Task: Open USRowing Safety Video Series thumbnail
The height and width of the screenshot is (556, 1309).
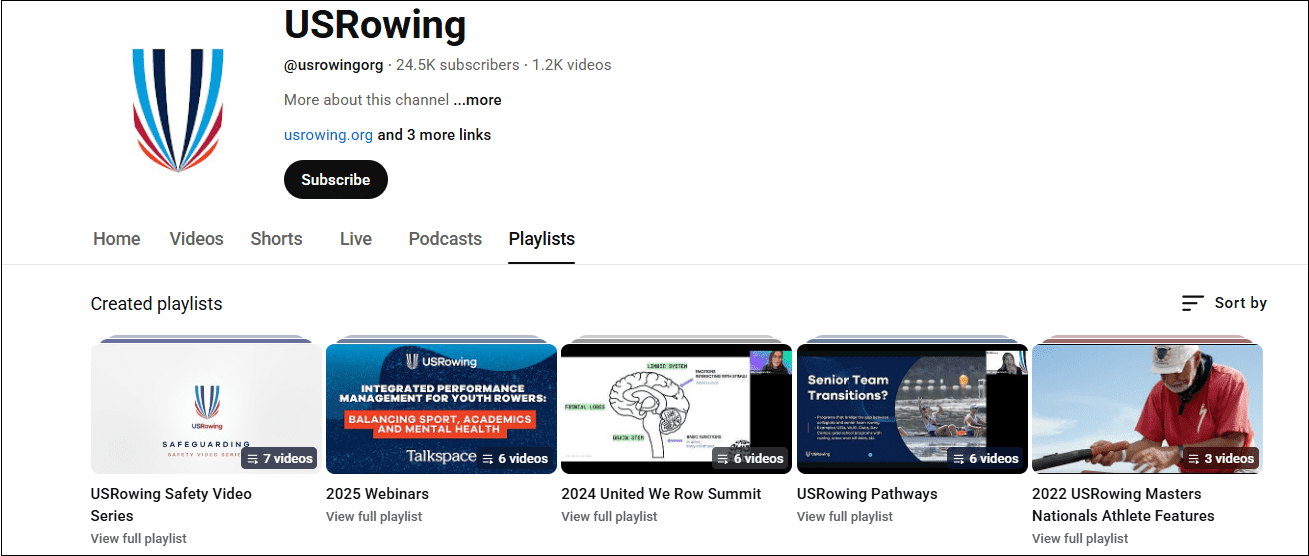Action: [206, 408]
